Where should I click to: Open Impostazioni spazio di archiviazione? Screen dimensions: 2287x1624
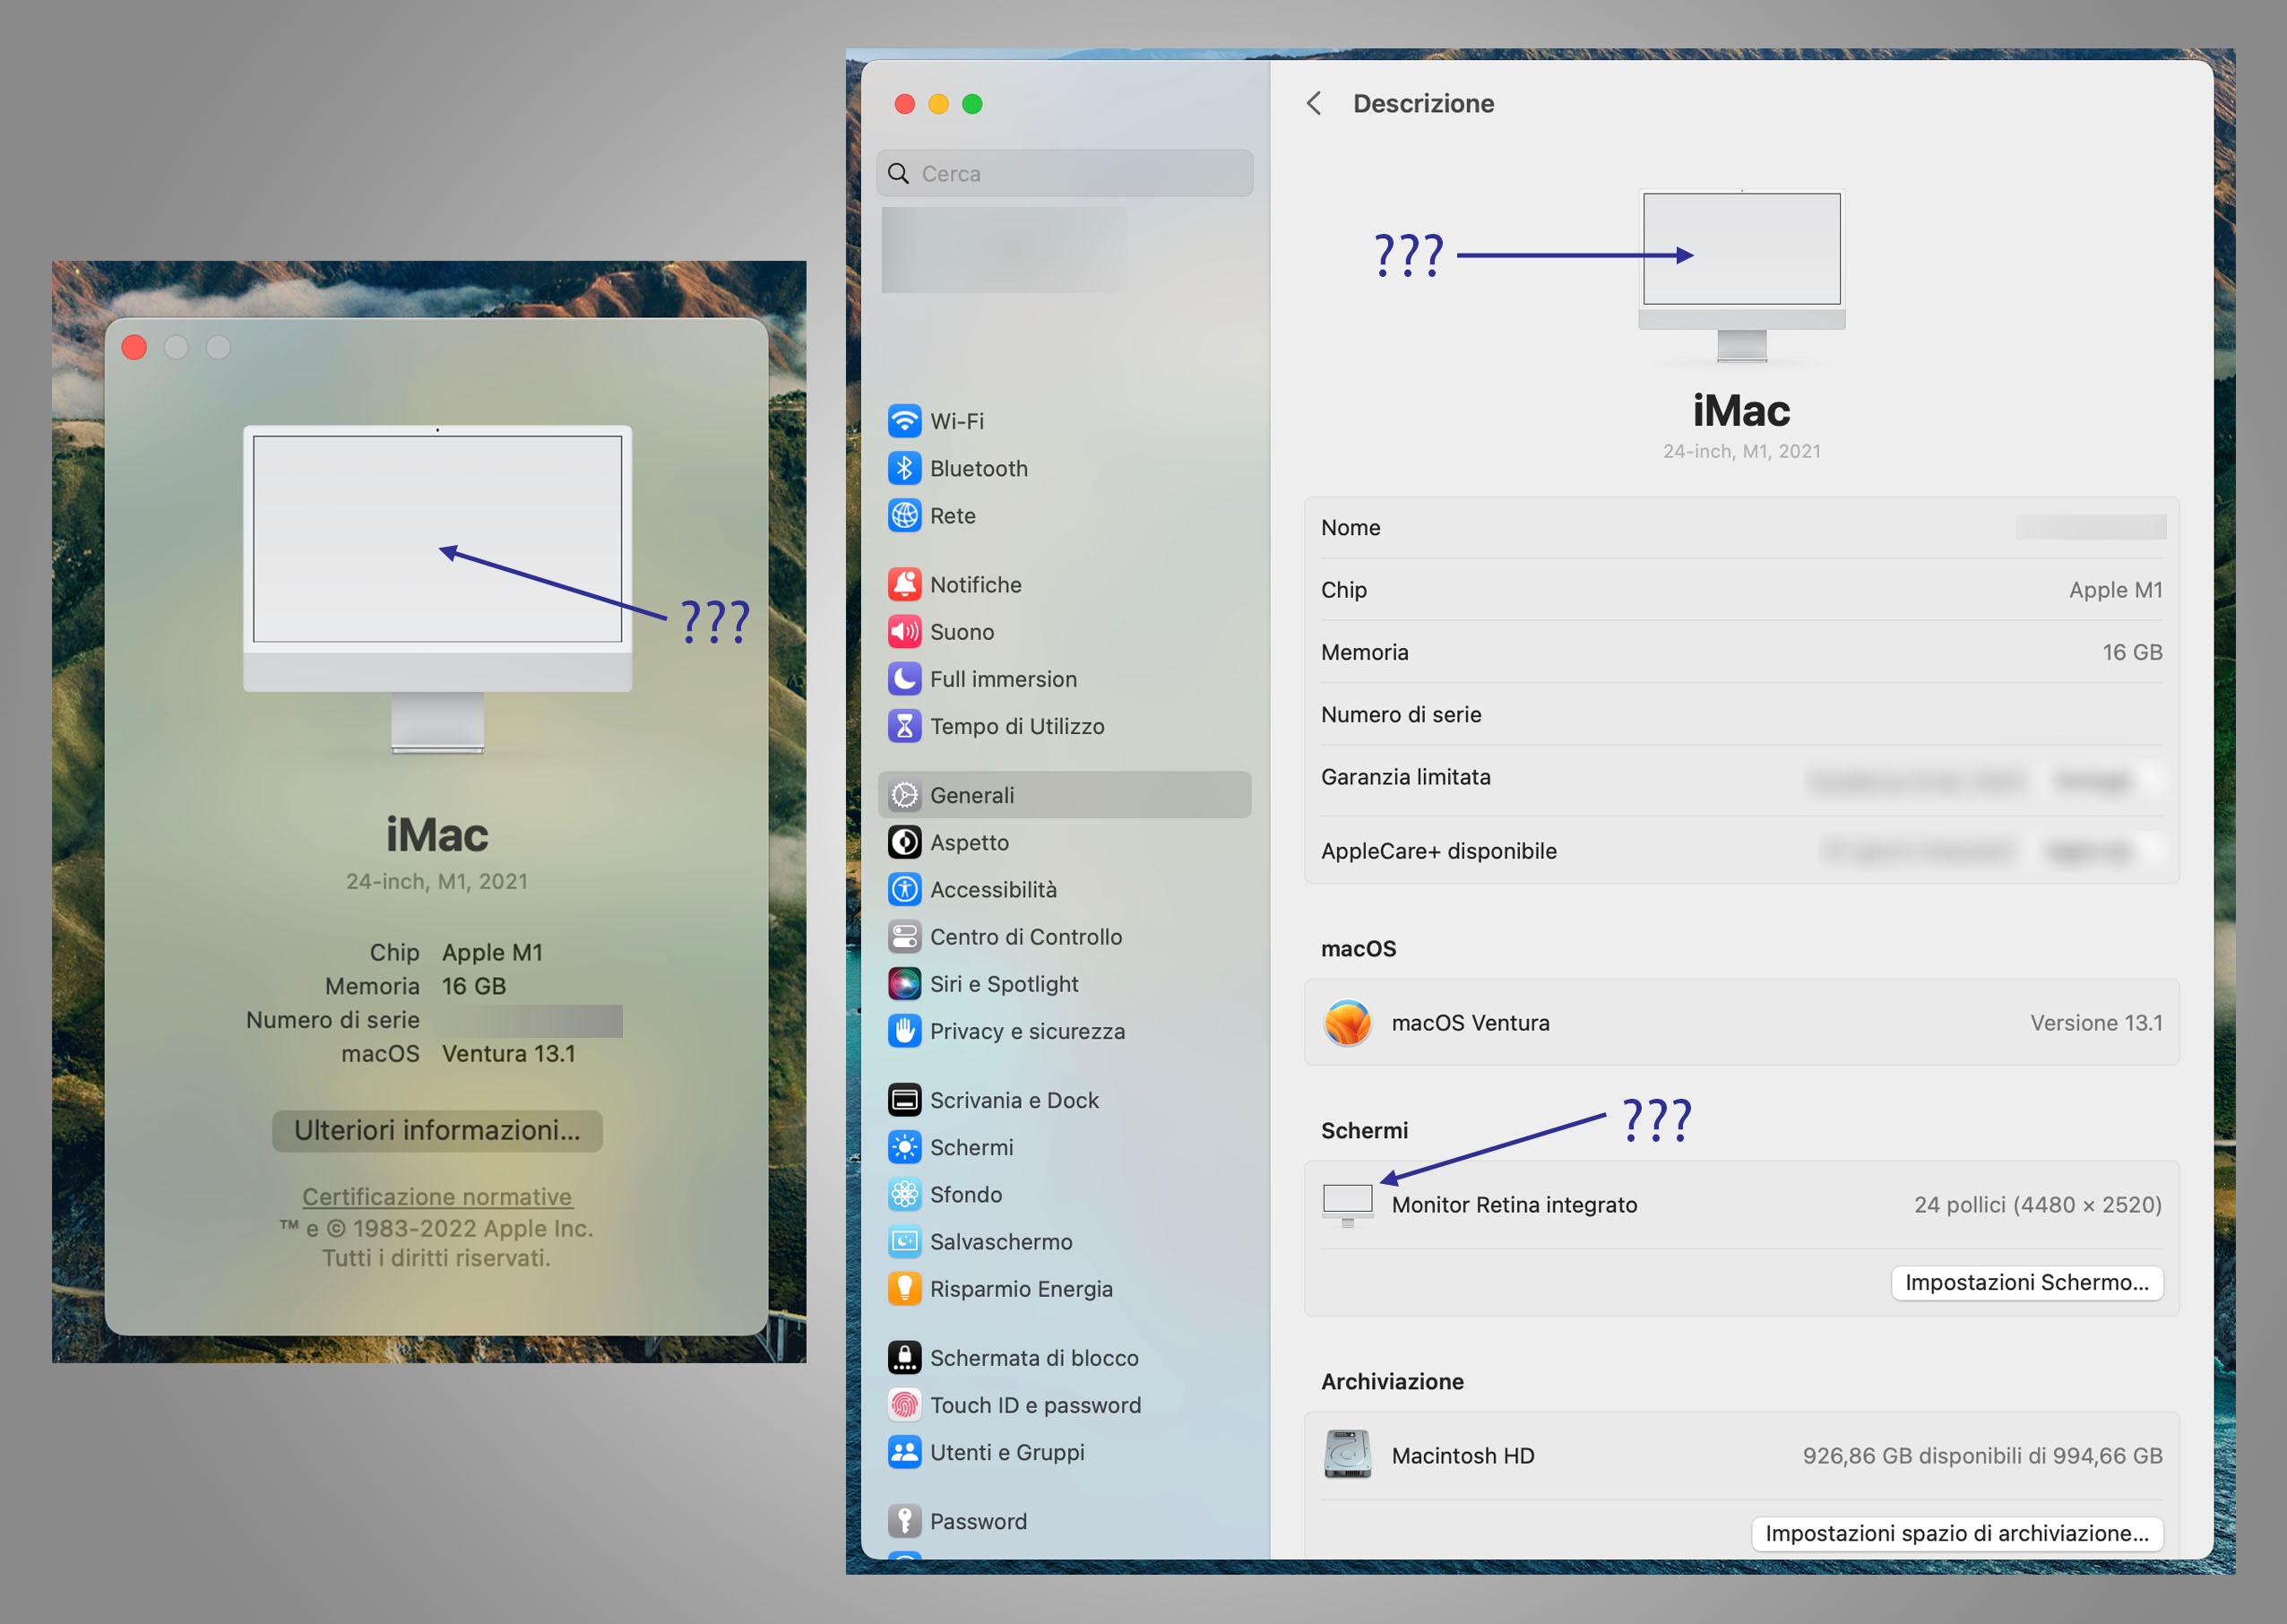pos(1956,1533)
